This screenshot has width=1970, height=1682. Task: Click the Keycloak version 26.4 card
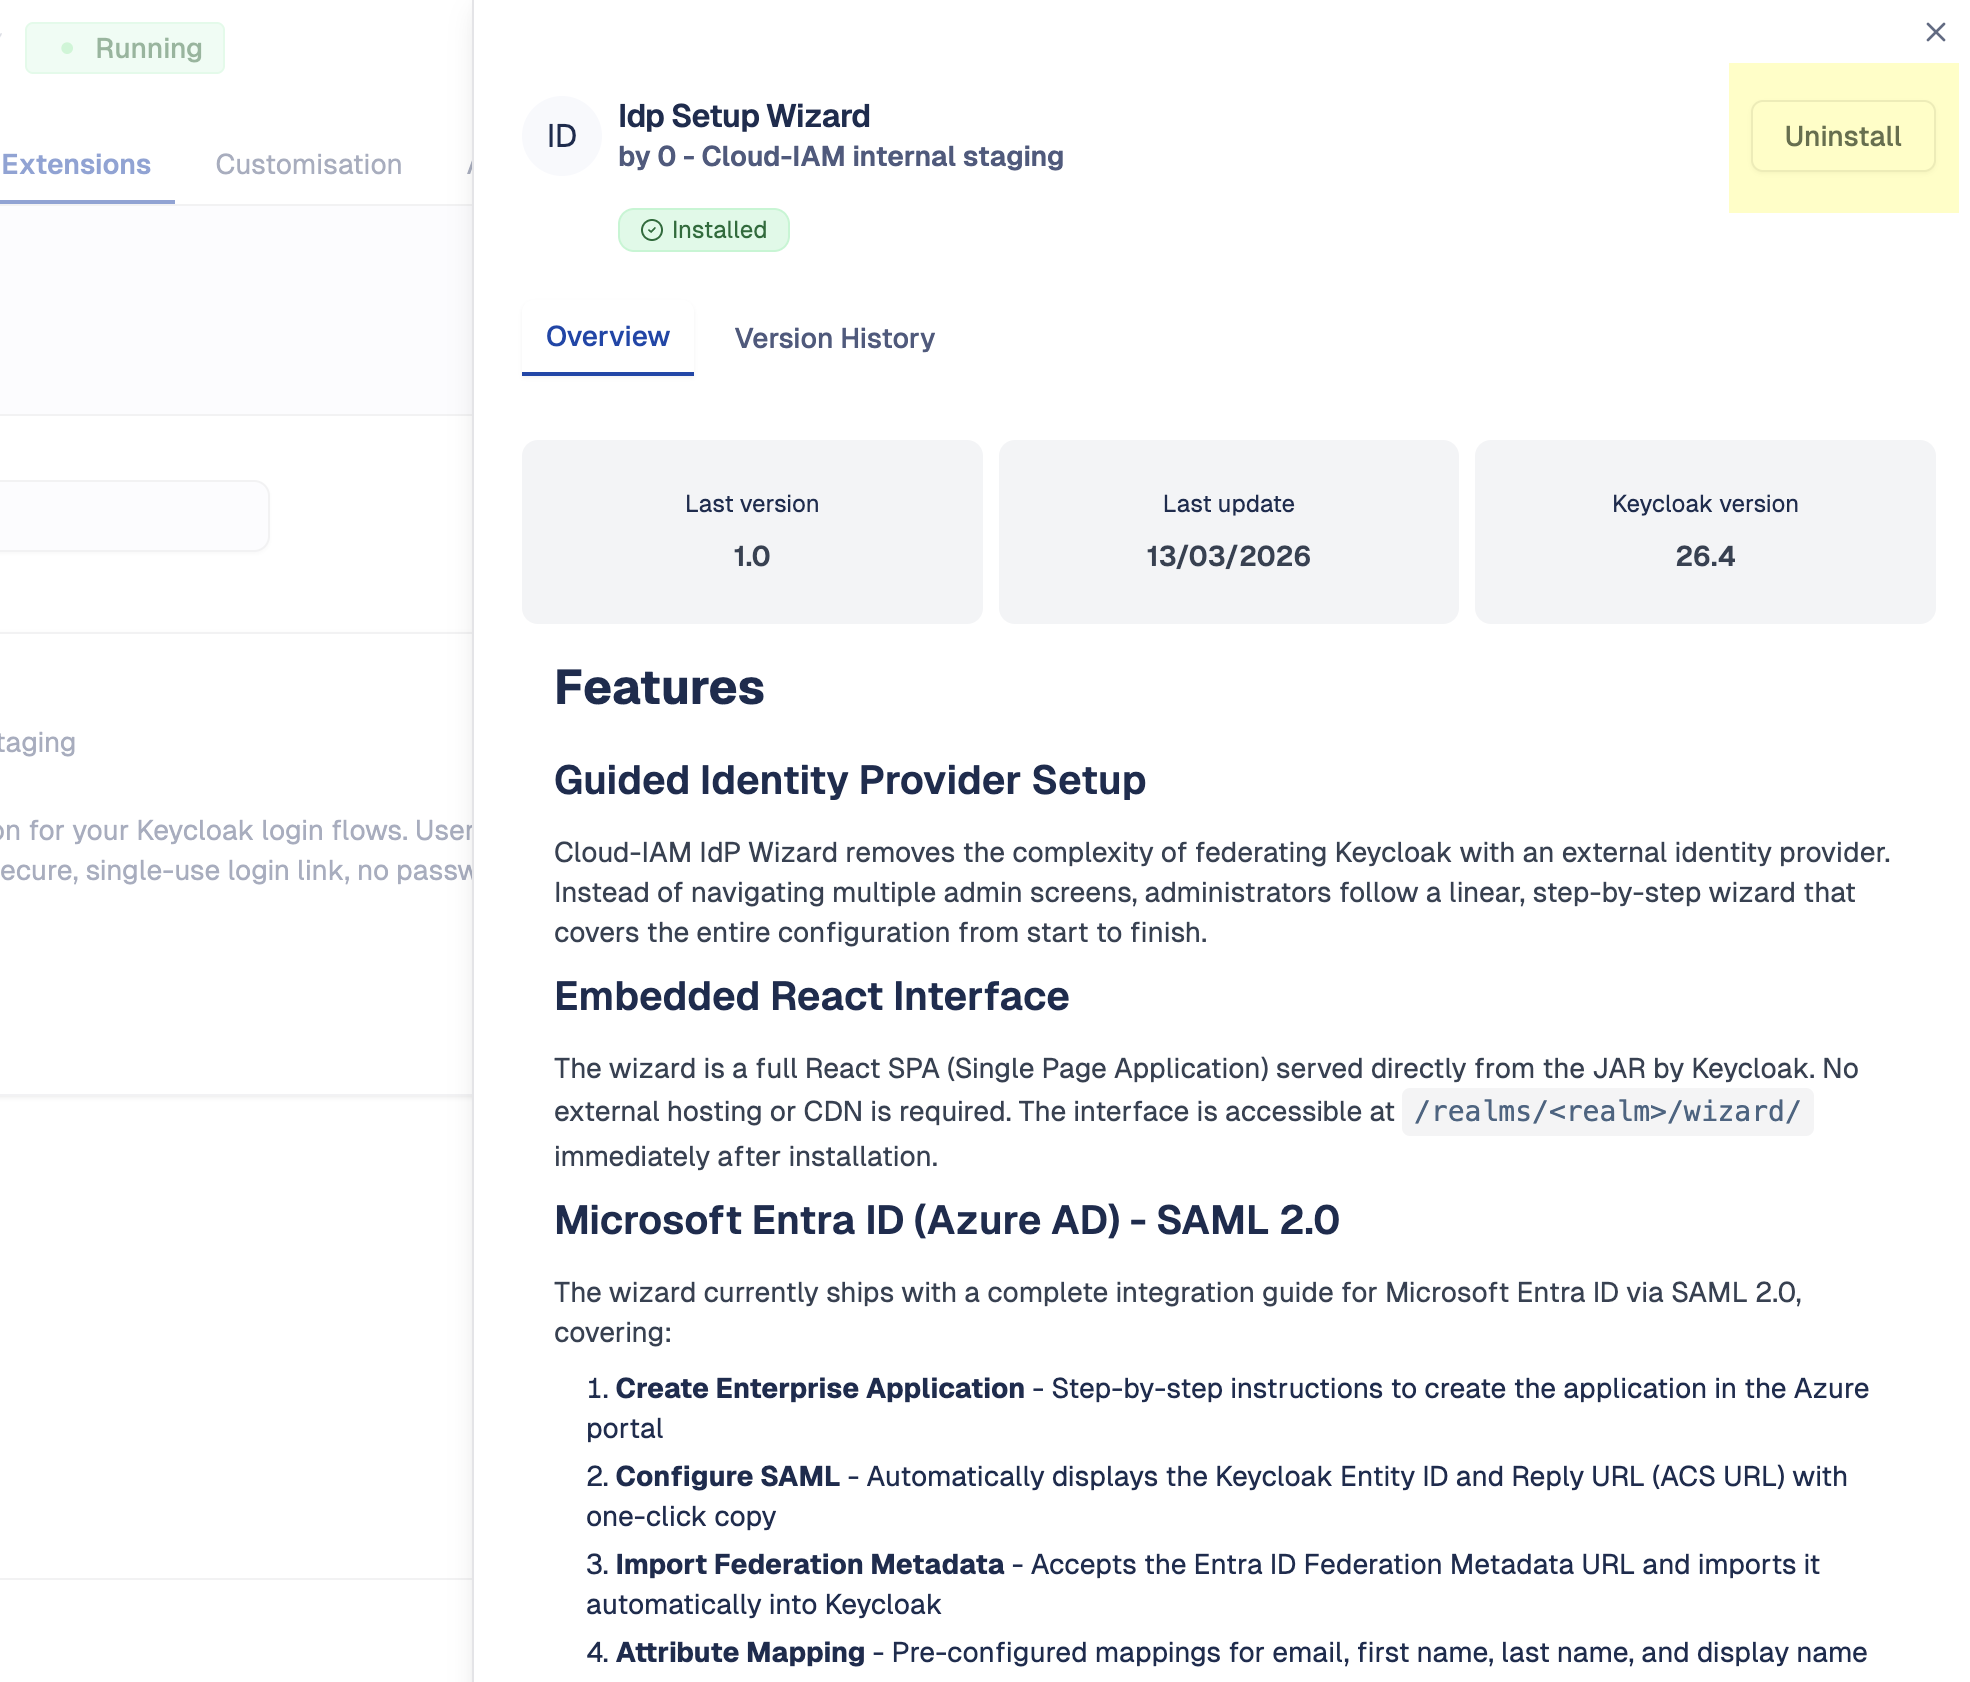point(1704,531)
